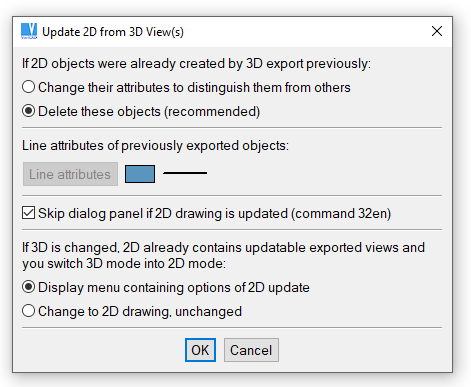Image resolution: width=471 pixels, height=387 pixels.
Task: Choose the 'Change to 2D drawing, unchanged' radio button
Action: [x=29, y=311]
